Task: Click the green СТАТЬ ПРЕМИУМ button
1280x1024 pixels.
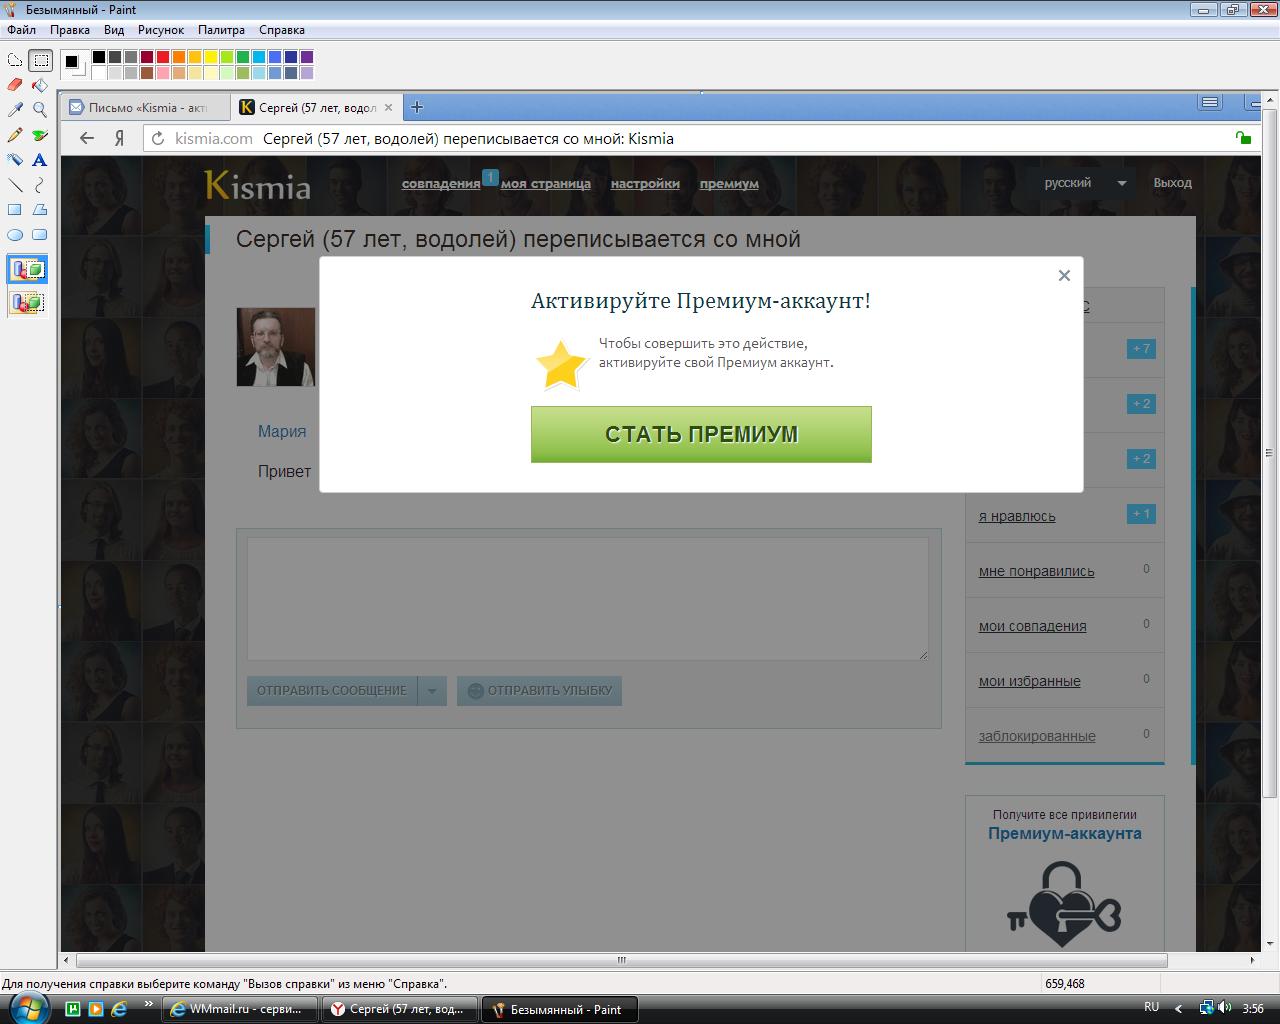Action: click(701, 434)
